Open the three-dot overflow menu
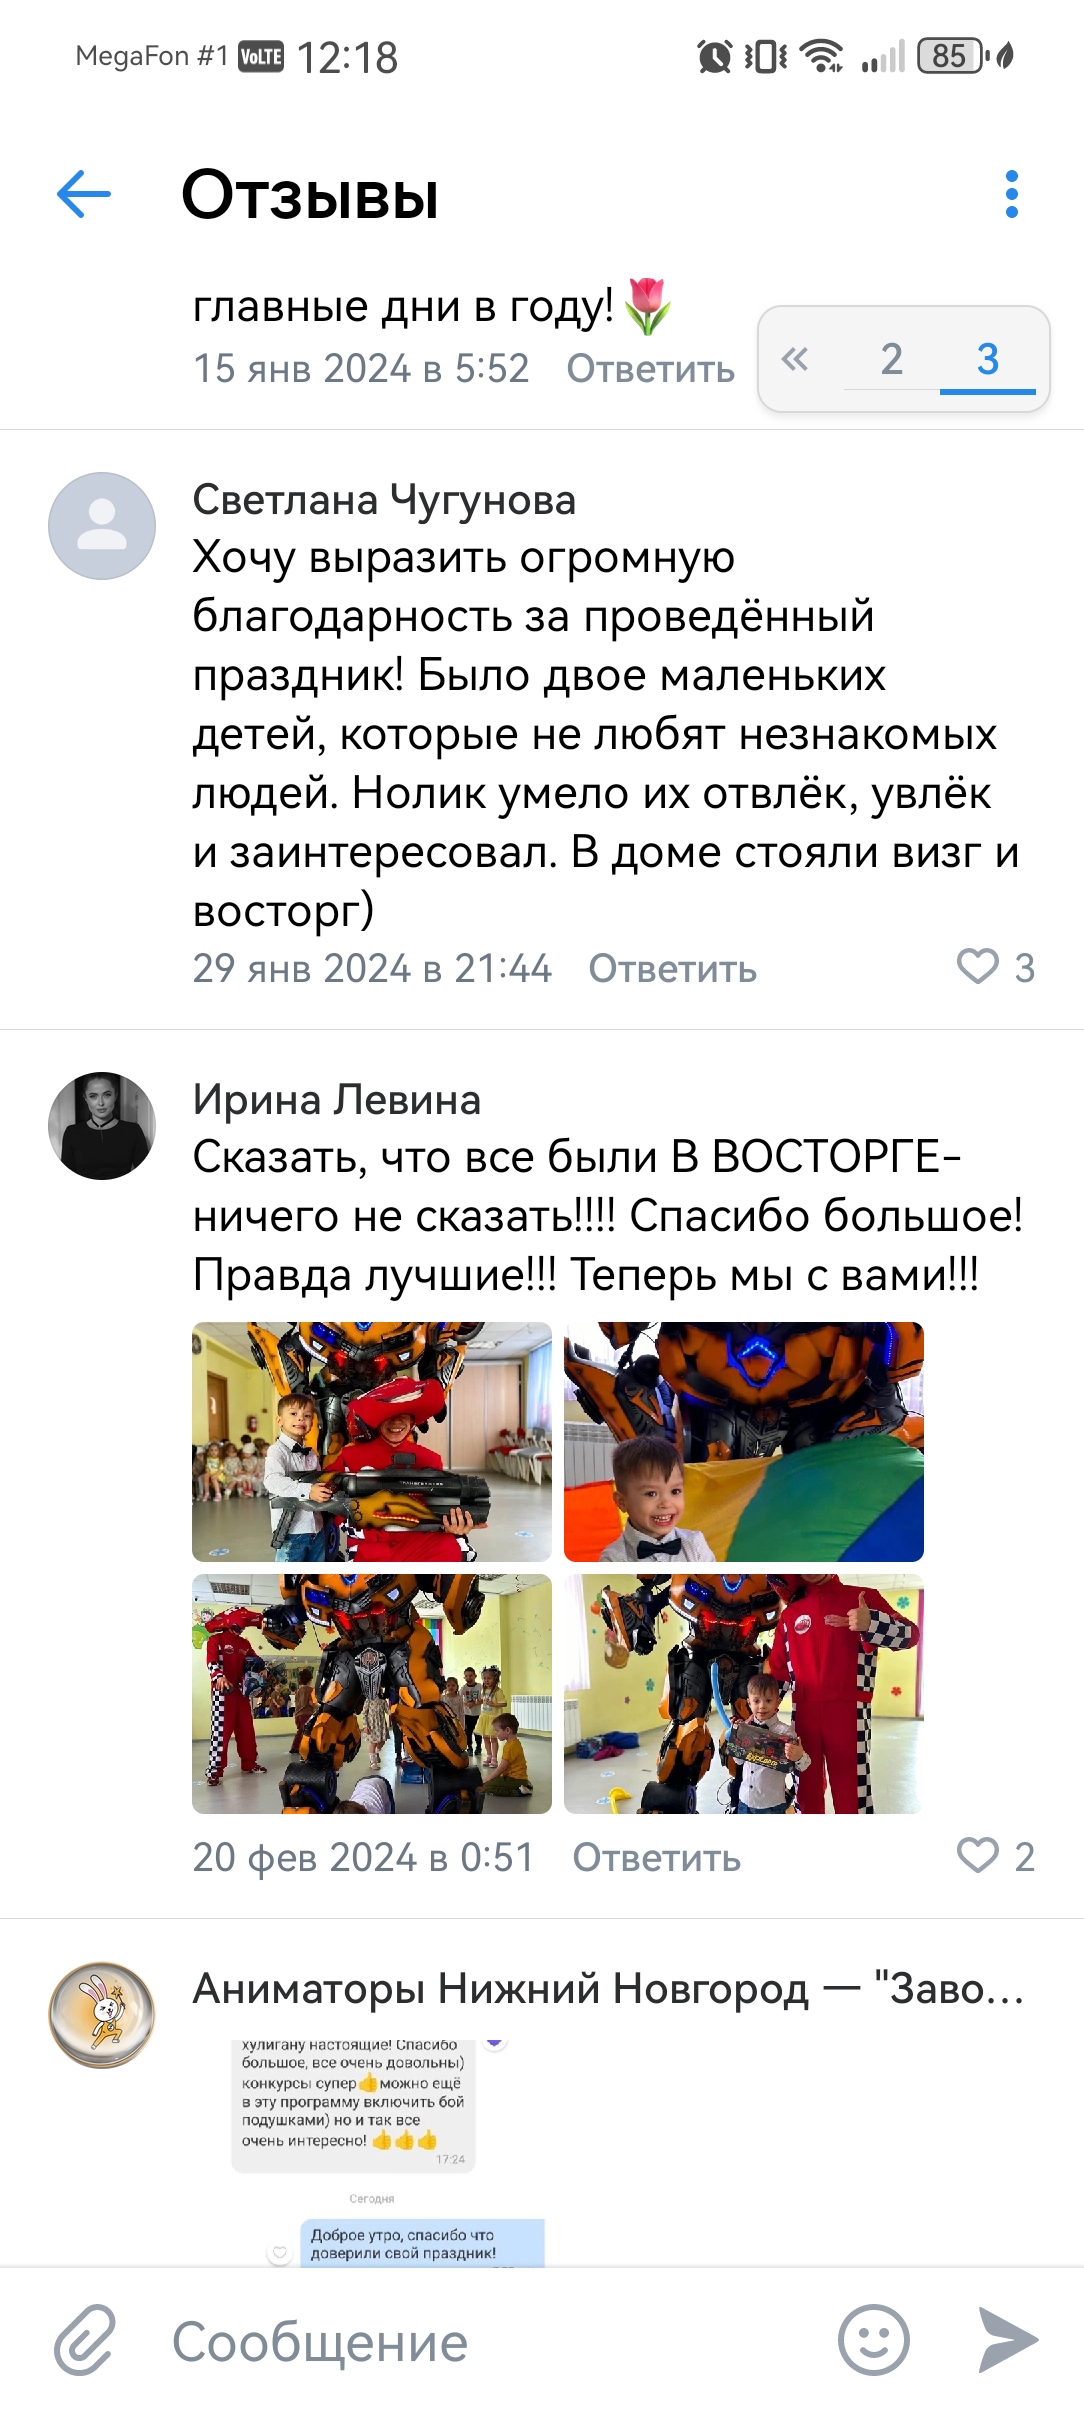Screen dimensions: 1084x2412 [1012, 194]
